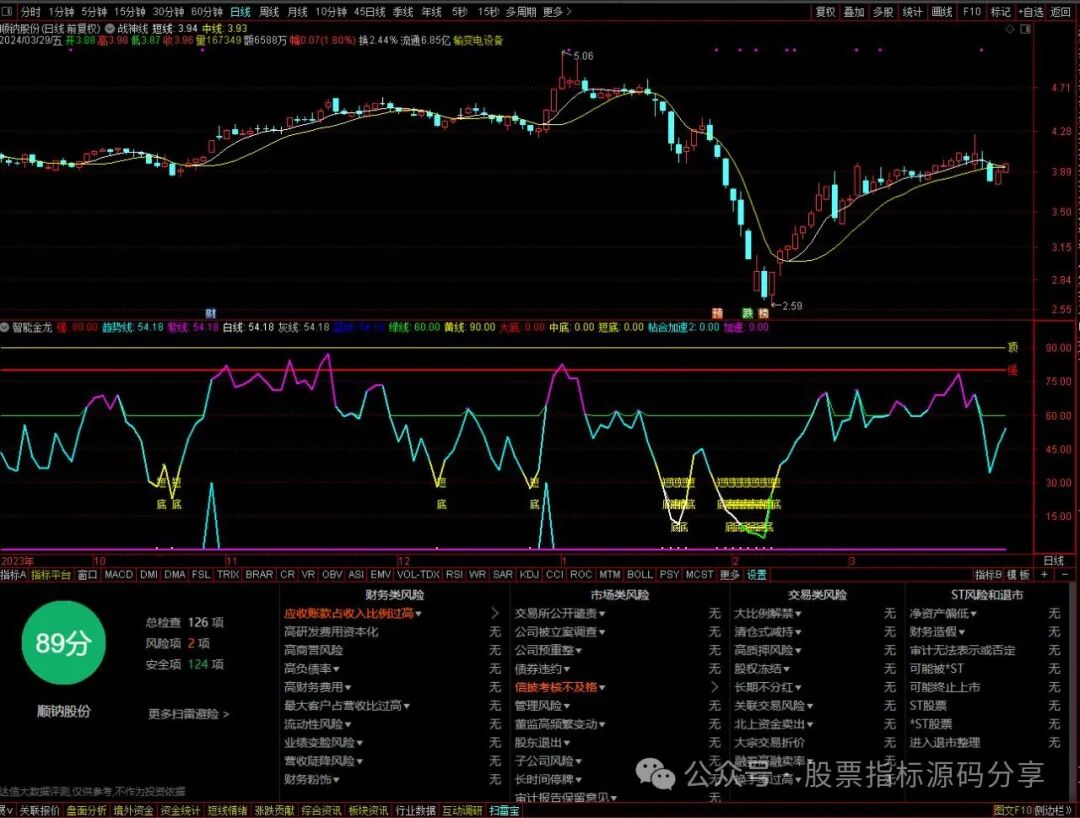Click 图文F10 in bottom bar
Viewport: 1080px width, 818px height.
(x=1012, y=811)
